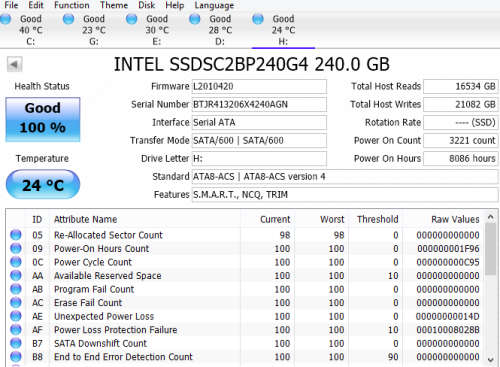
Task: Click the Firmware field L2010420
Action: pos(259,86)
